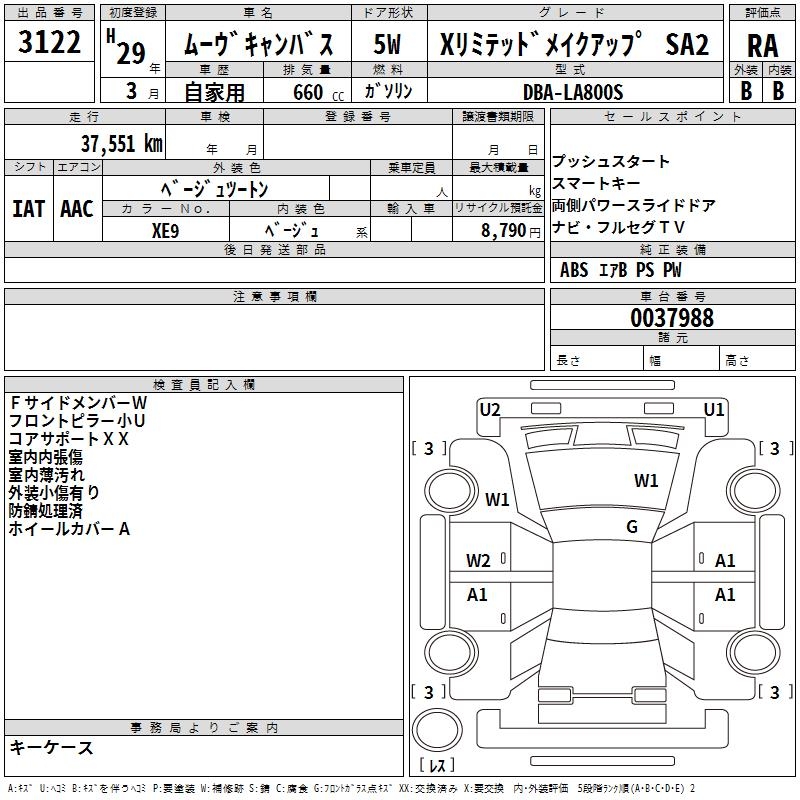This screenshot has width=800, height=800.
Task: Click the mileage value 37,551 km
Action: pyautogui.click(x=122, y=144)
